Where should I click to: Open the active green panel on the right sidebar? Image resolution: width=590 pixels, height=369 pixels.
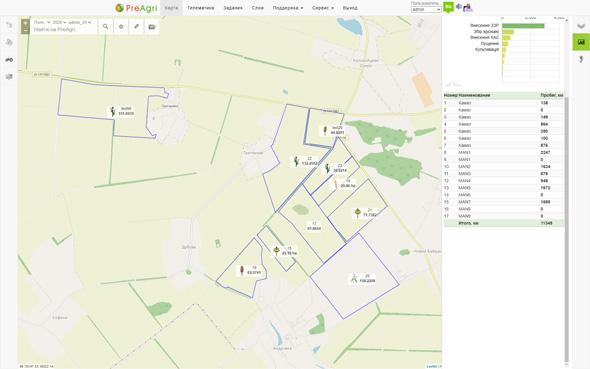581,42
